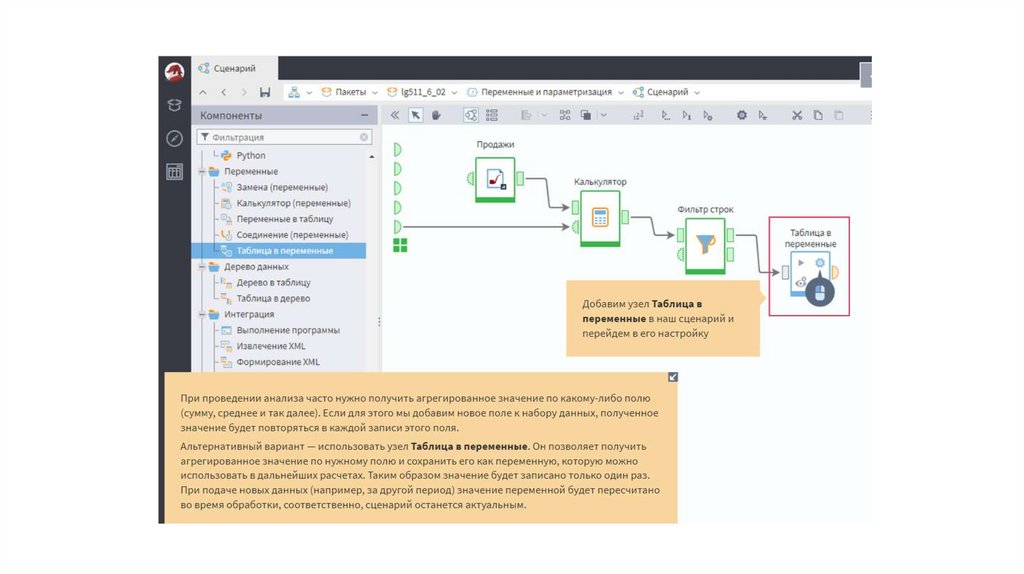Open Переменные и параметризация breadcrumb dropdown
This screenshot has width=1024, height=574.
(620, 93)
